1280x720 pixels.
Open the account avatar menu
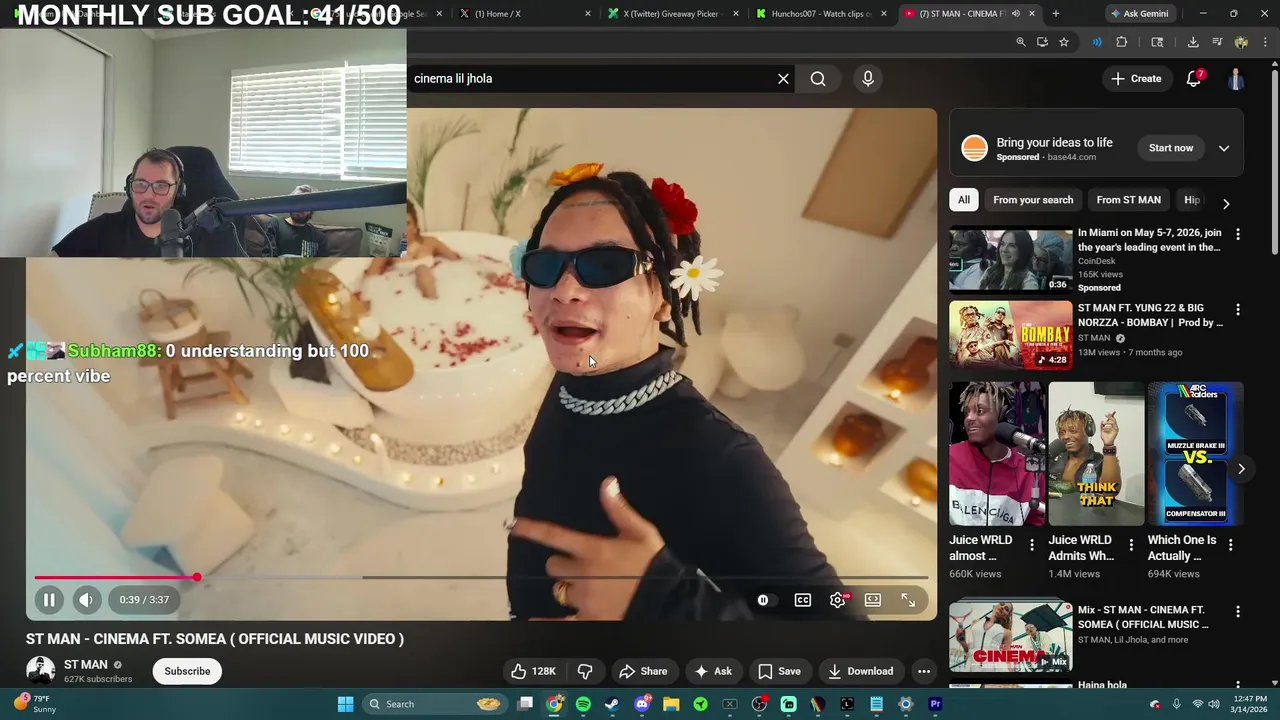click(1236, 78)
